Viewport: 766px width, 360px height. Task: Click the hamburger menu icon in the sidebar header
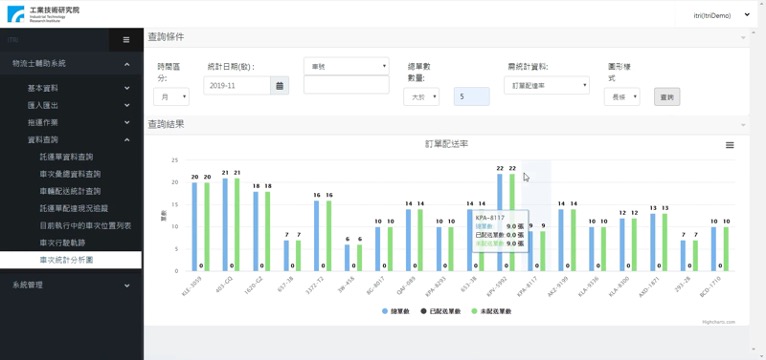(126, 40)
